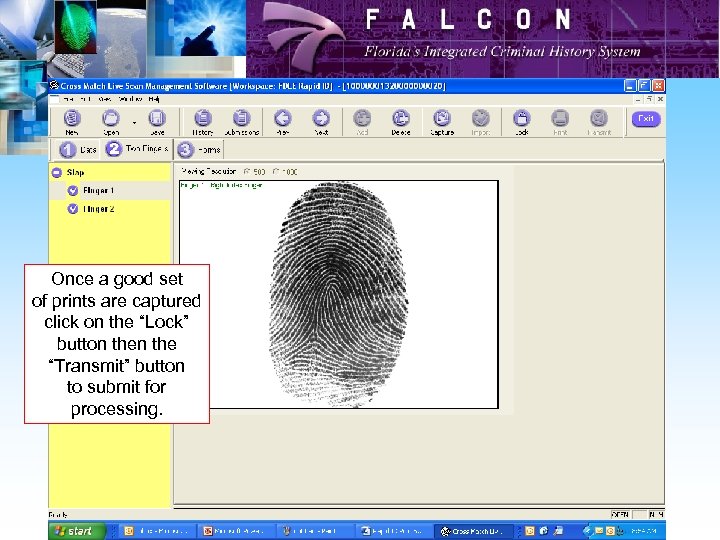Viewport: 720px width, 540px height.
Task: Switch to the Paint taskbar button
Action: 315,531
